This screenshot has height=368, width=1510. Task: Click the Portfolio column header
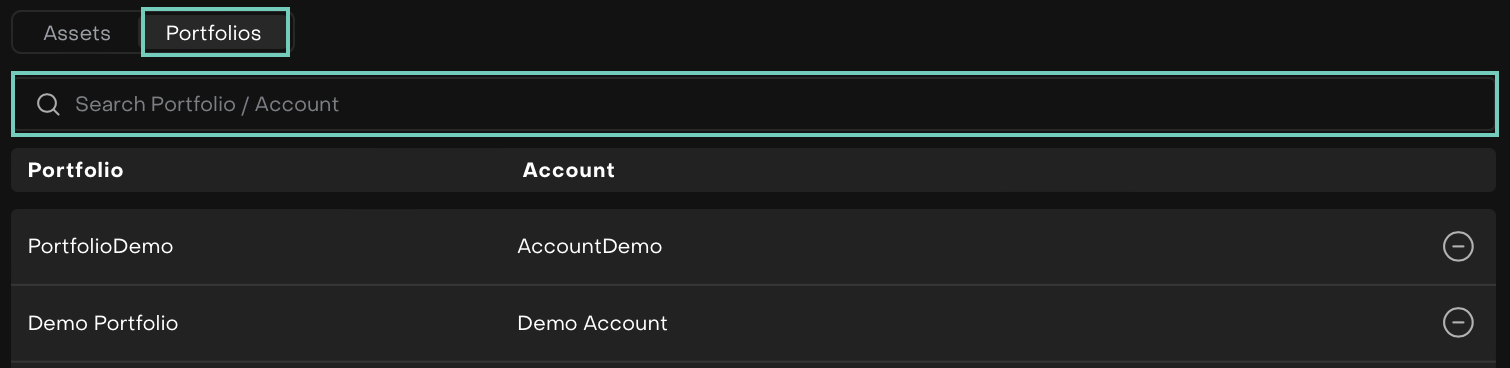[x=76, y=170]
